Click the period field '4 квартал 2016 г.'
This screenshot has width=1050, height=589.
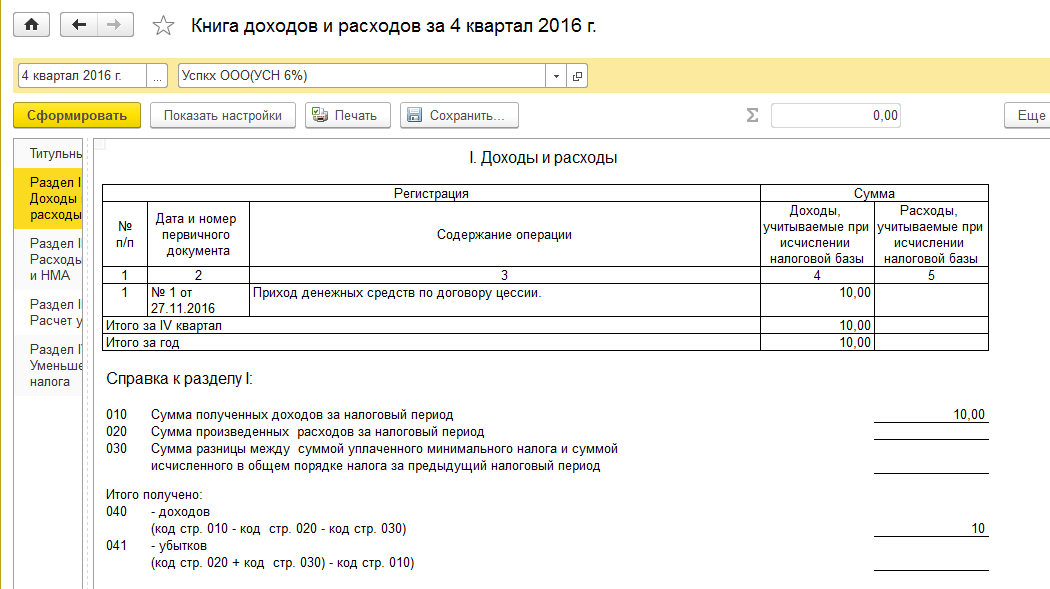[x=82, y=76]
